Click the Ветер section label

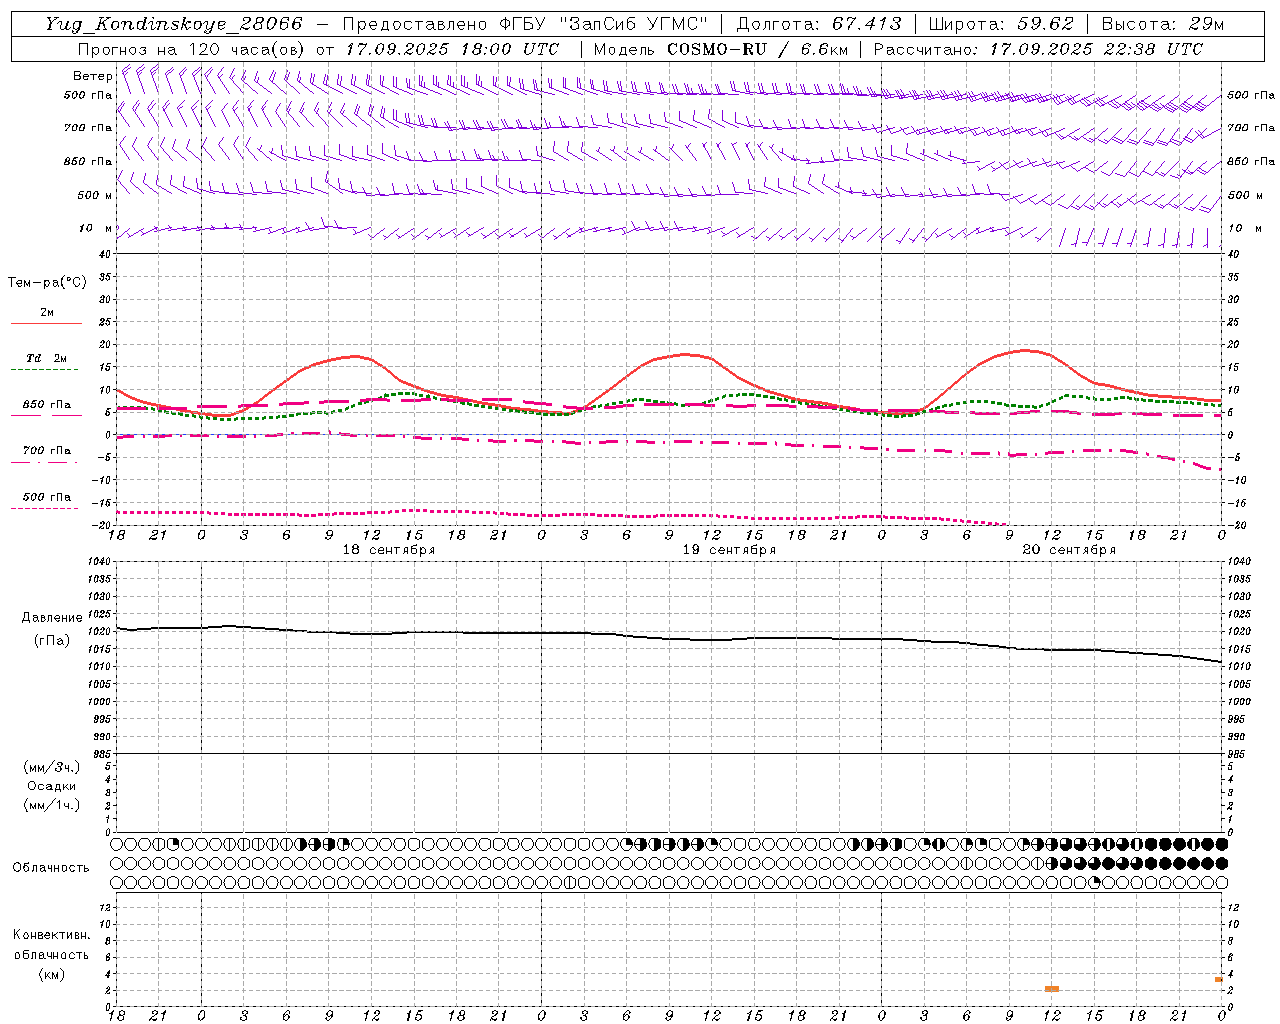(92, 76)
